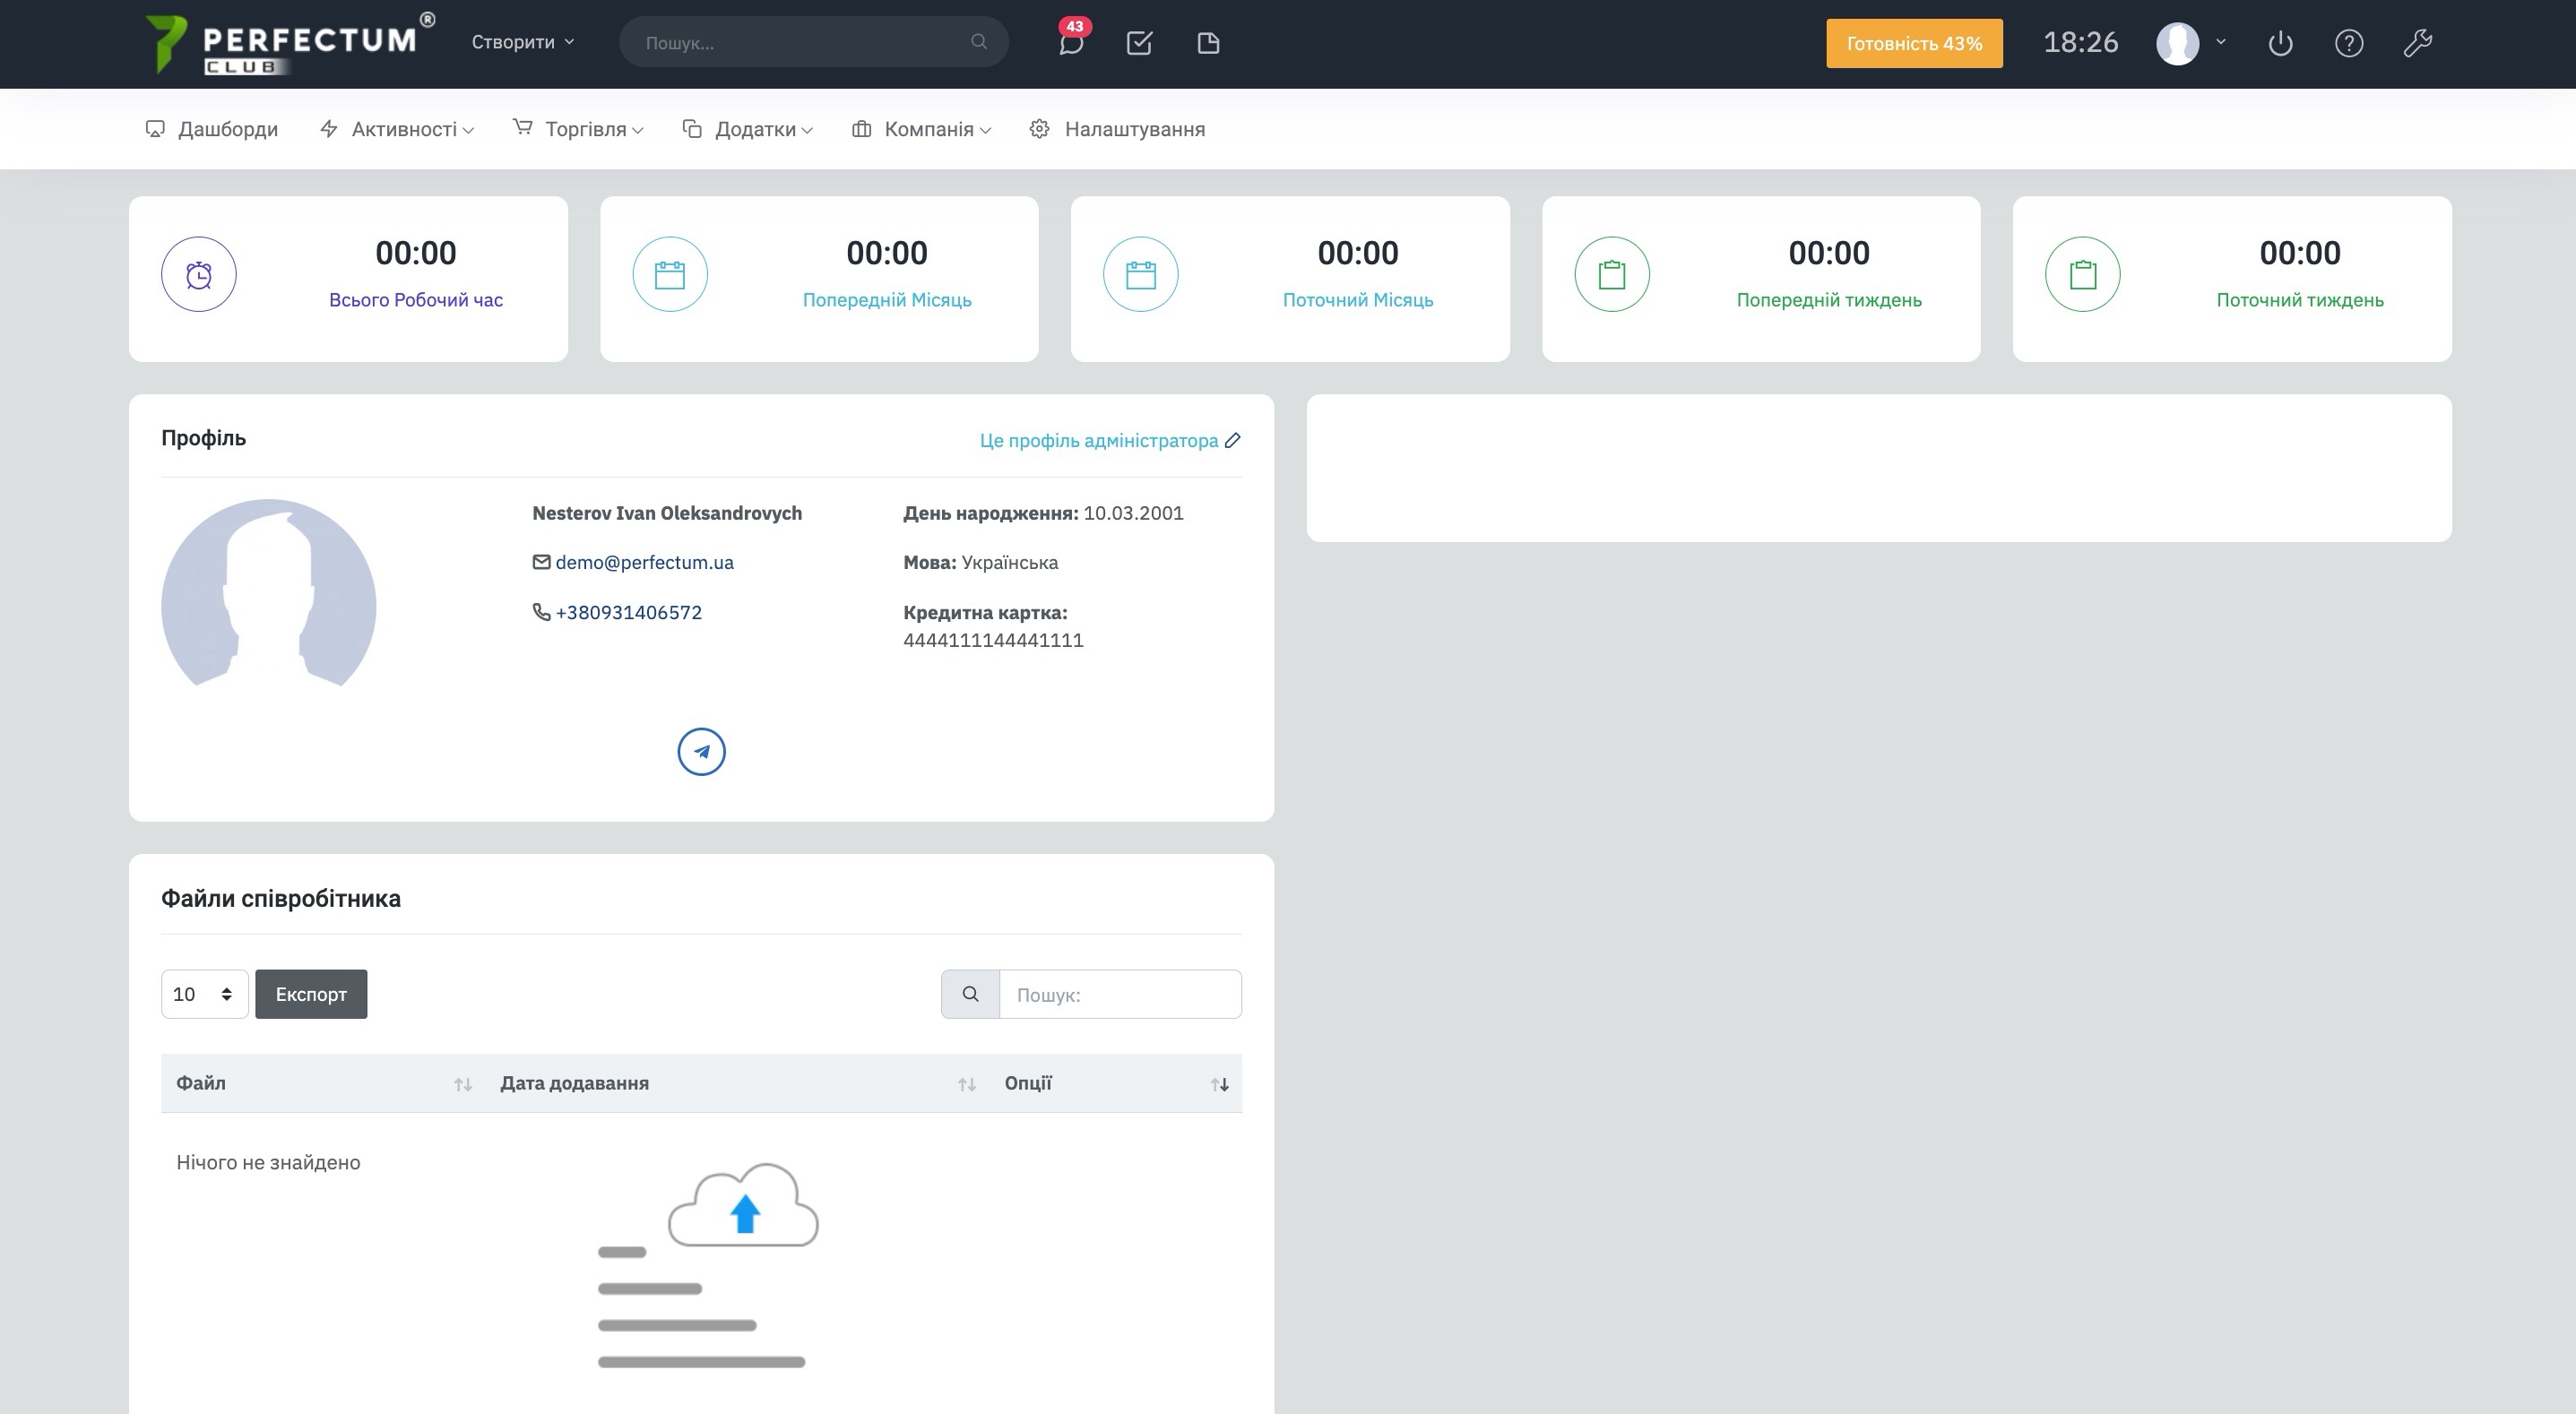This screenshot has height=1414, width=2576.
Task: Click the wrench setup icon
Action: click(x=2417, y=43)
